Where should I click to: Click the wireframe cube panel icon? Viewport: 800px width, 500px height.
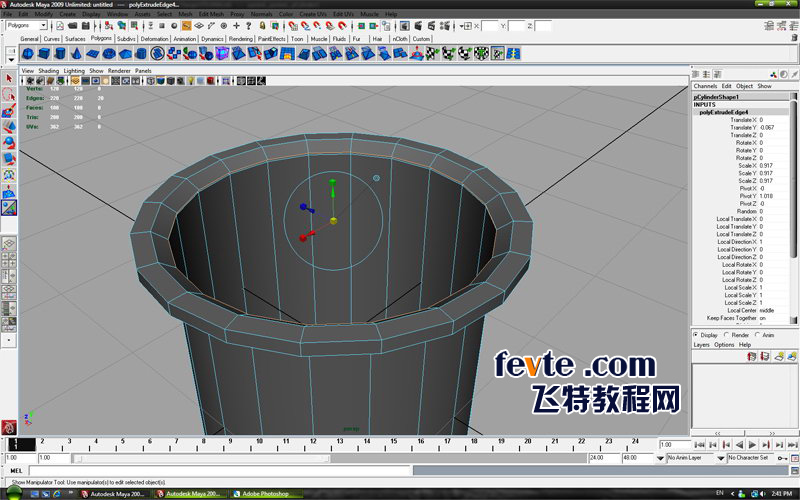(x=151, y=81)
